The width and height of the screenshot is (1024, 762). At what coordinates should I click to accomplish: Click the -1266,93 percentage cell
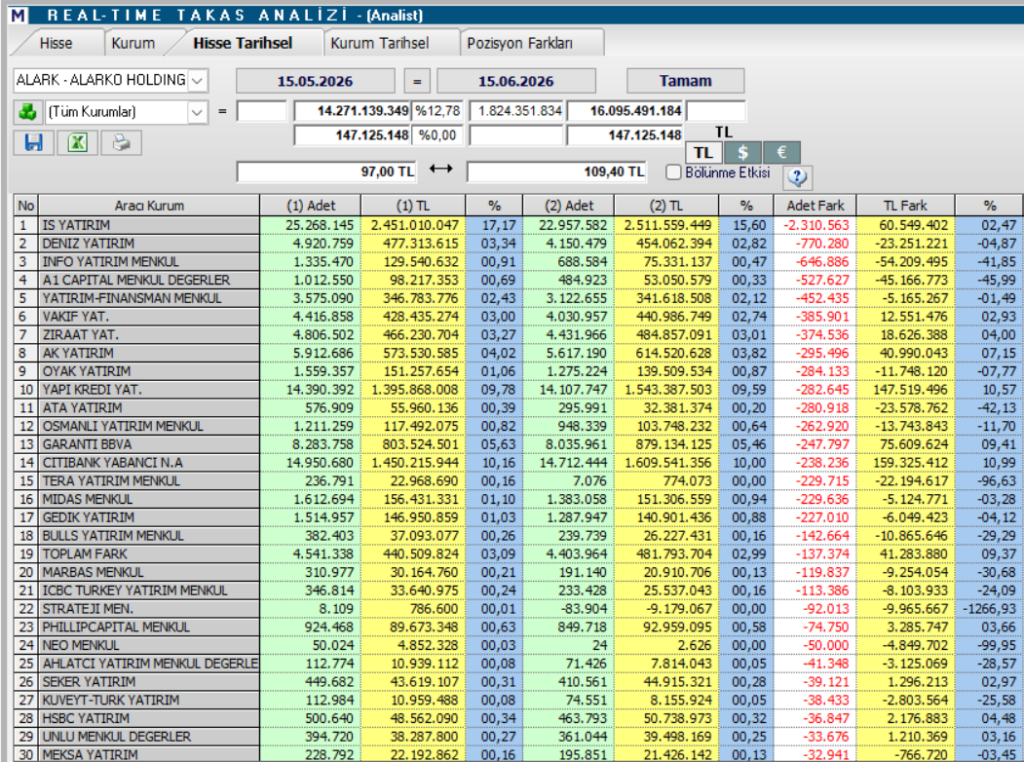(x=989, y=609)
